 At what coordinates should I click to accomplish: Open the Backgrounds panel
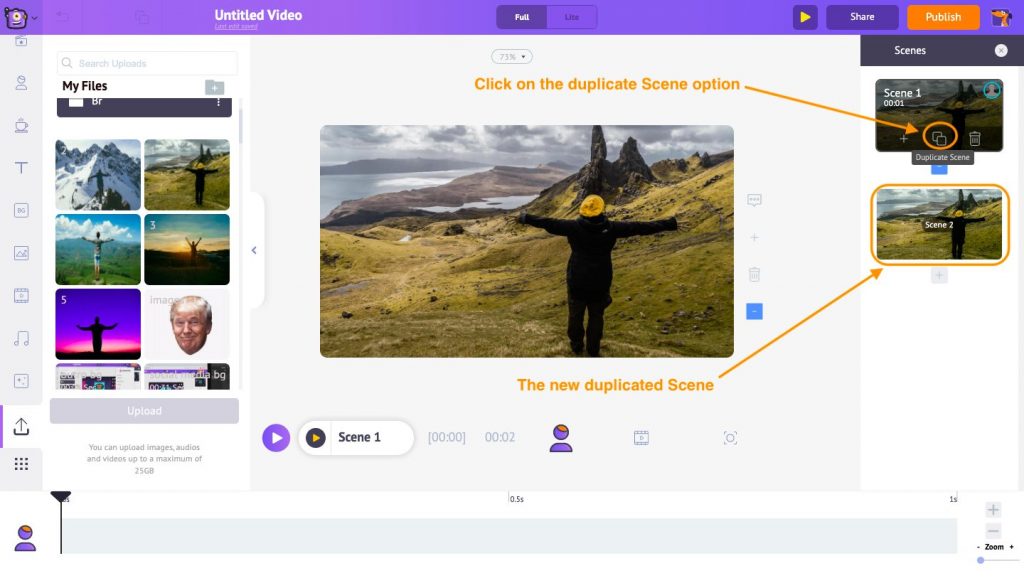[x=22, y=210]
